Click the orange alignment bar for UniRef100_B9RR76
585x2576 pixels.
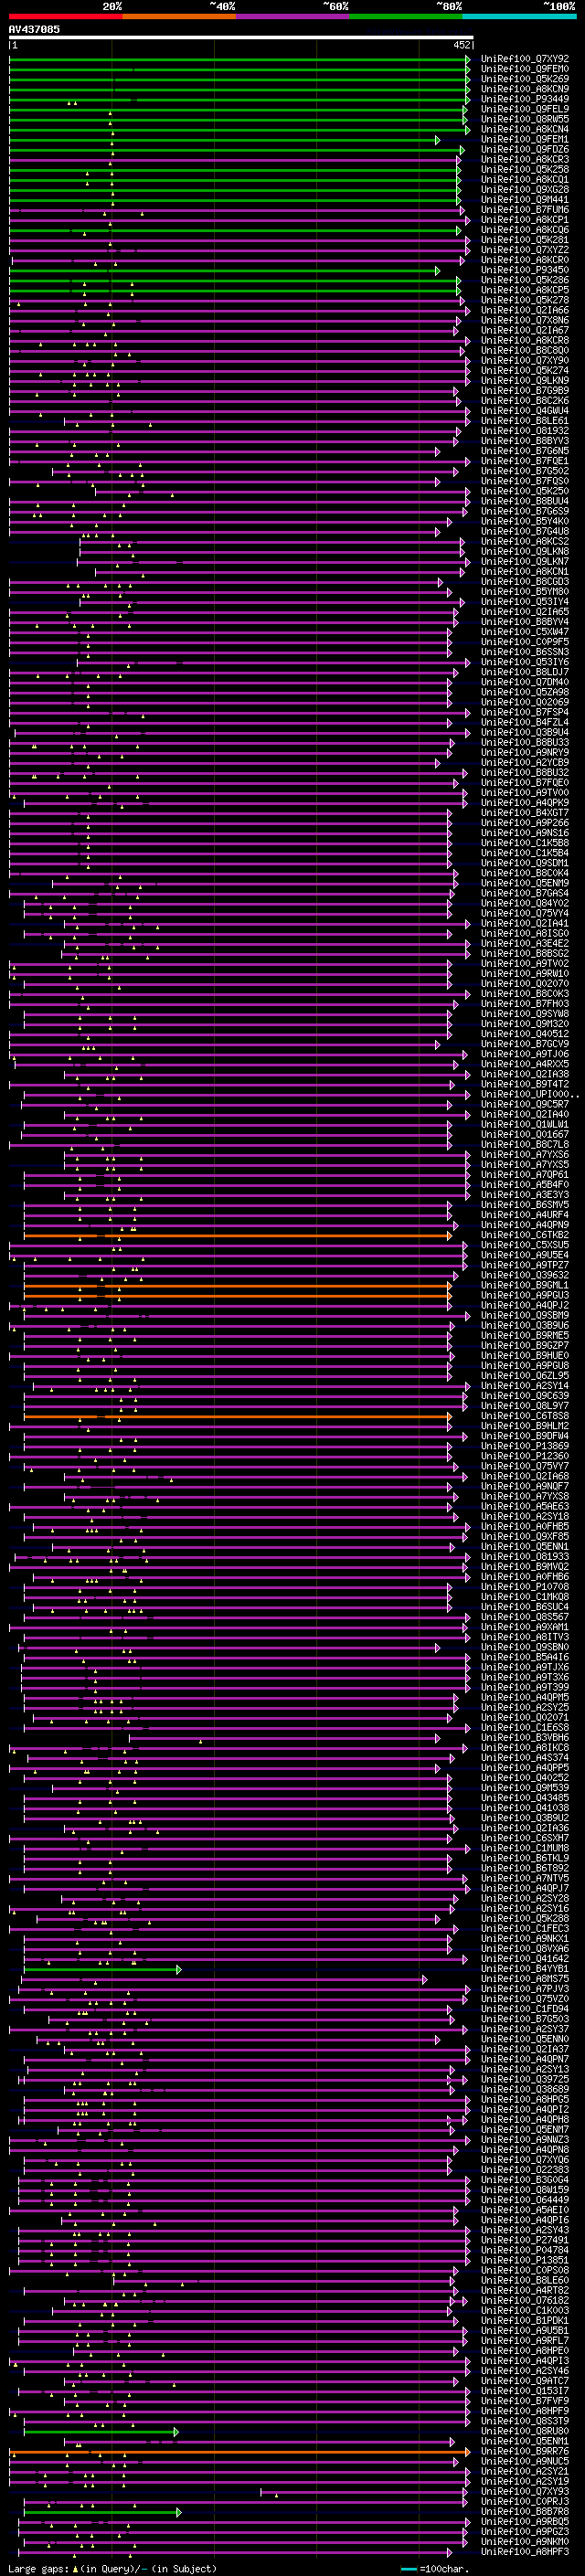(x=238, y=2451)
